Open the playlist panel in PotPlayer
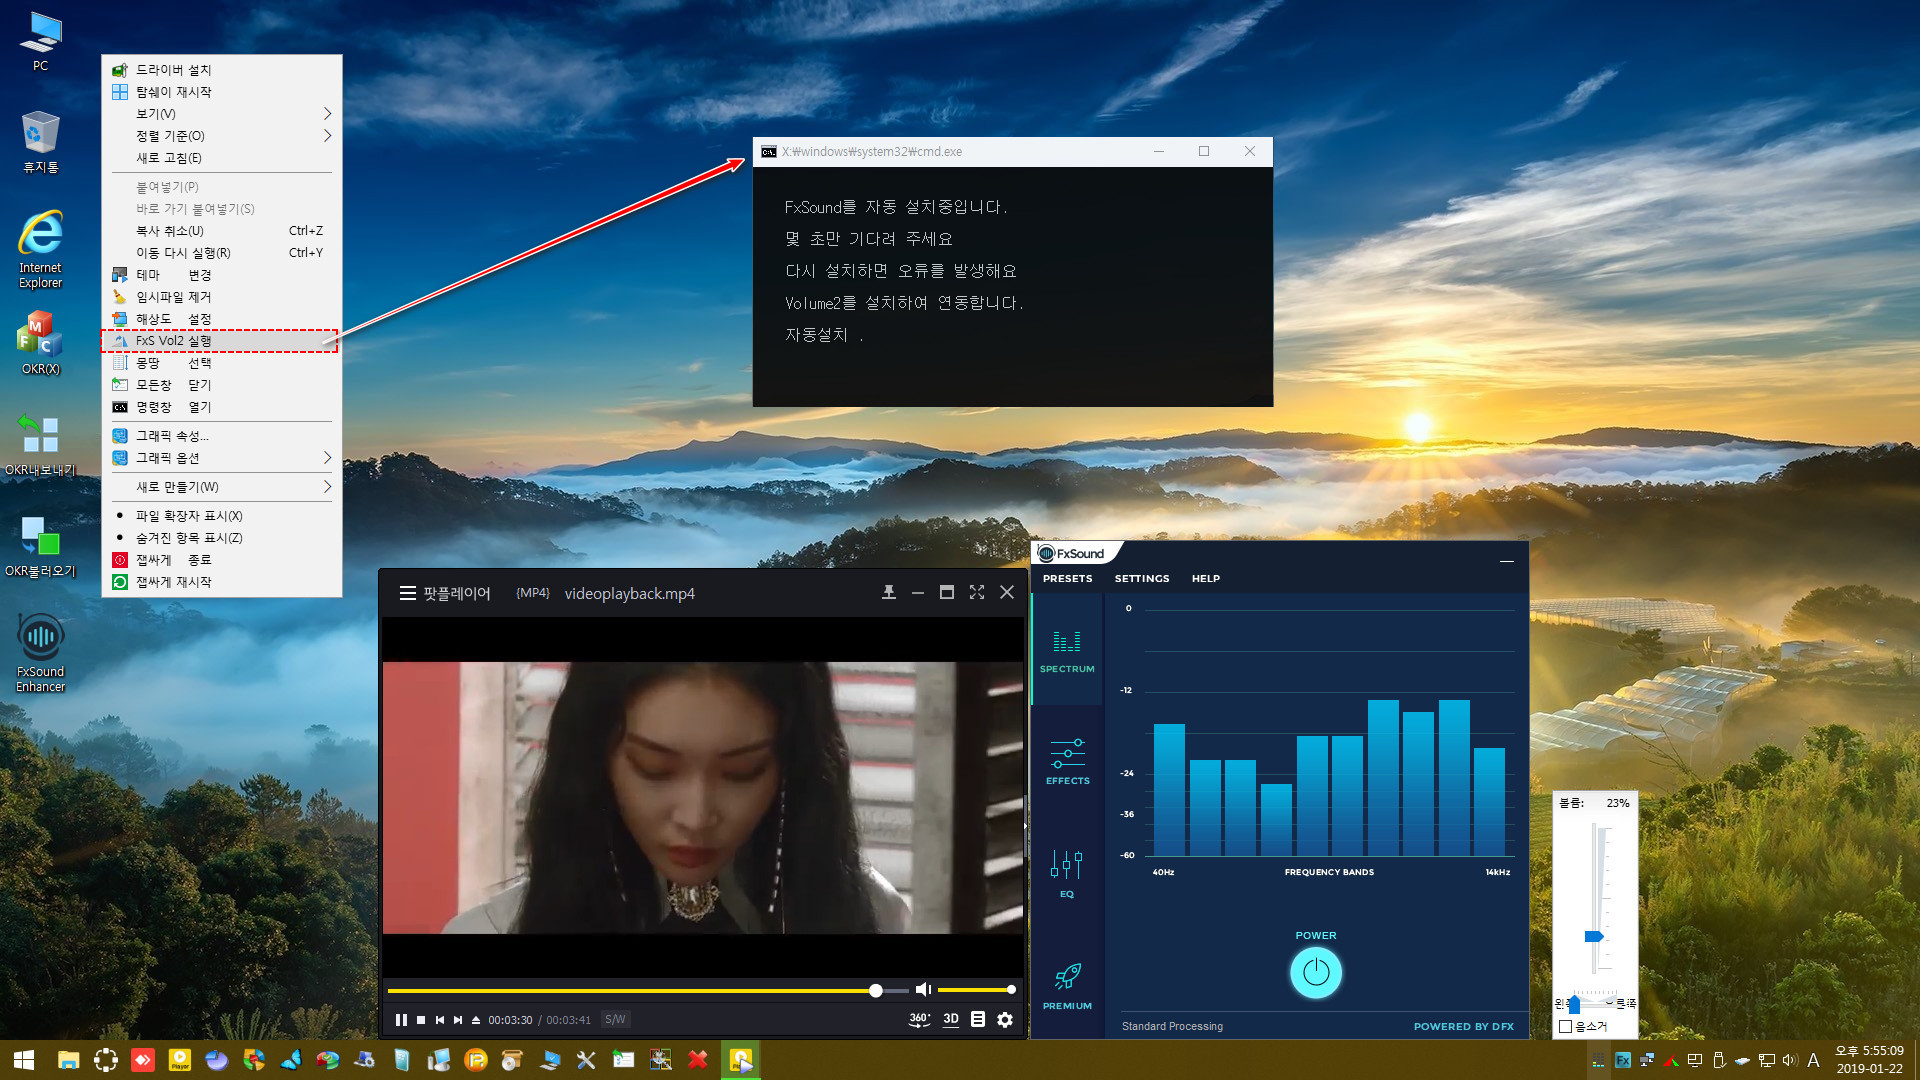This screenshot has height=1080, width=1920. point(978,1019)
